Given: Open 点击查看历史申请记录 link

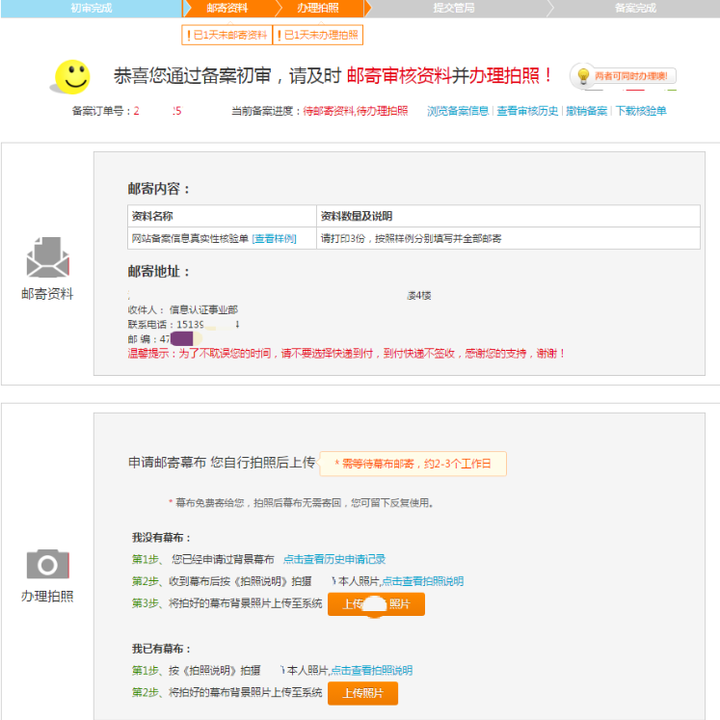Looking at the screenshot, I should 334,559.
